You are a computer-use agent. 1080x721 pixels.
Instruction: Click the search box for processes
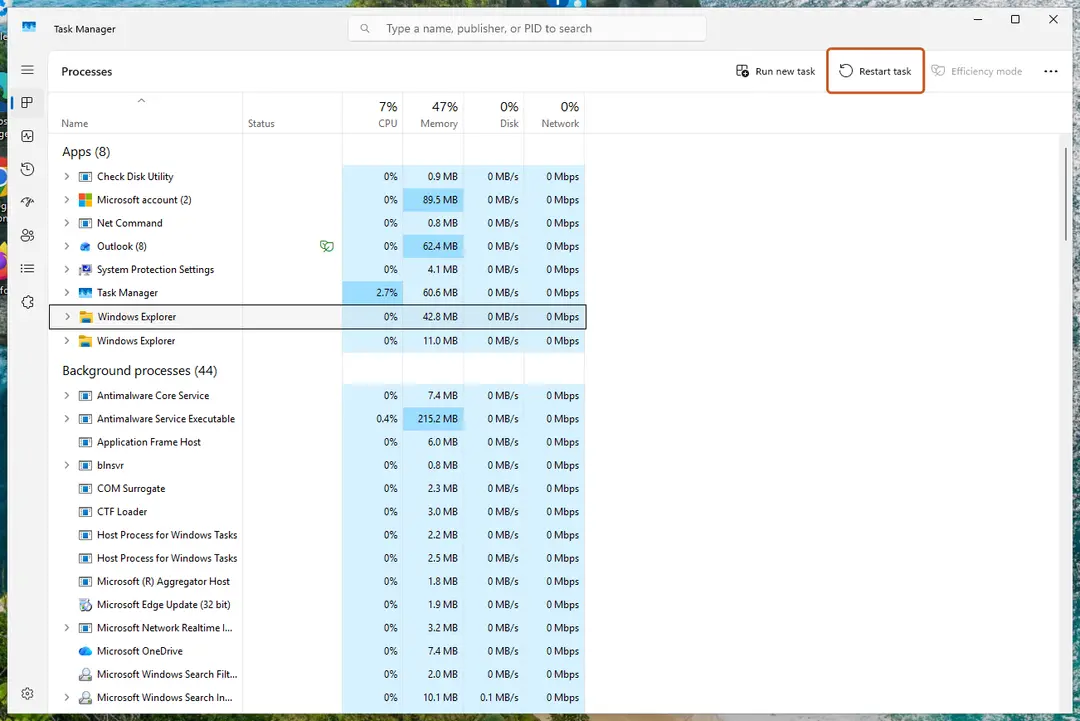tap(527, 29)
